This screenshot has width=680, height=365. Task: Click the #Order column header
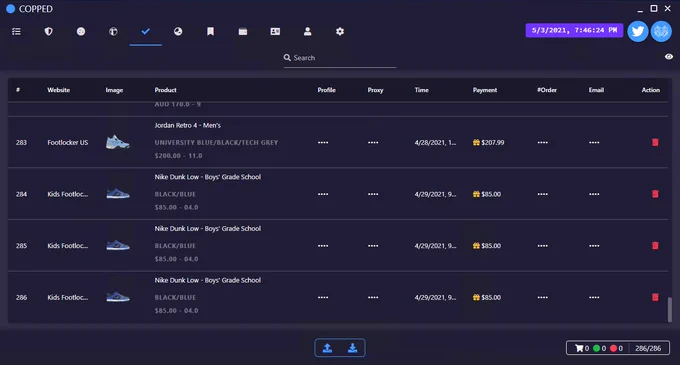(x=547, y=90)
